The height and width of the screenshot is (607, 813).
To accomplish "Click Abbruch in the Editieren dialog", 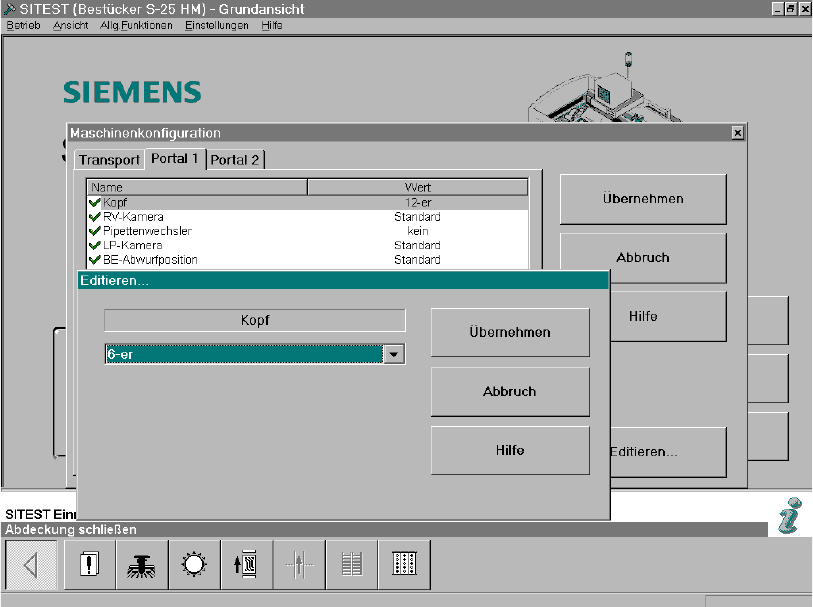I will 510,392.
